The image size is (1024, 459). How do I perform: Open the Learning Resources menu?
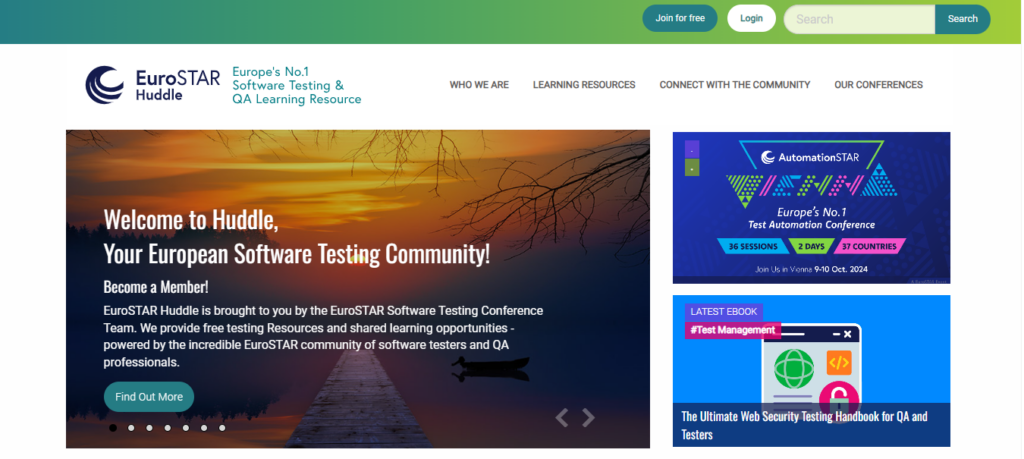coord(584,85)
